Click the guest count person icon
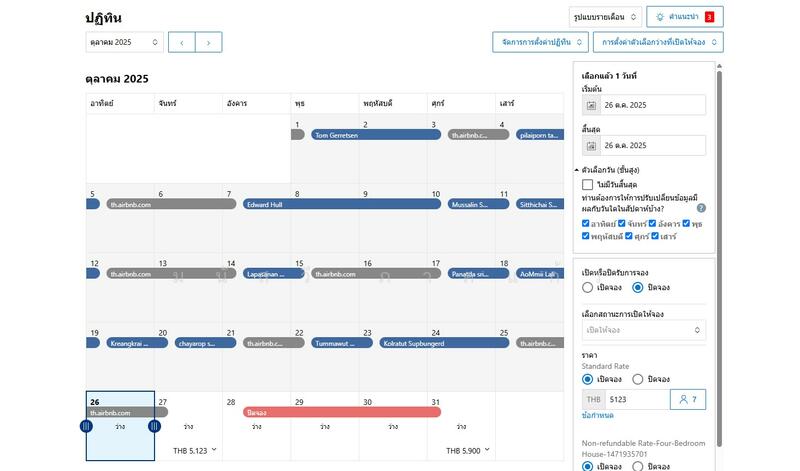Image resolution: width=800 pixels, height=471 pixels. (x=687, y=399)
